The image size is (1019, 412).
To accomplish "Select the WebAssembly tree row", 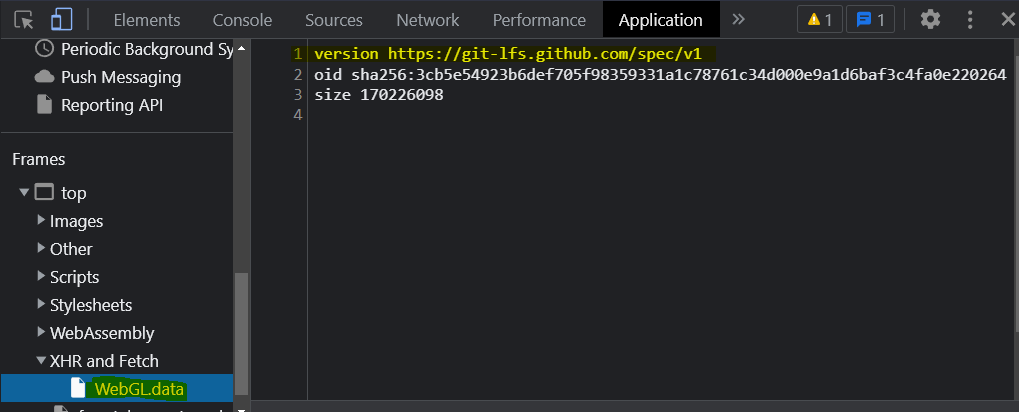I will click(x=117, y=333).
